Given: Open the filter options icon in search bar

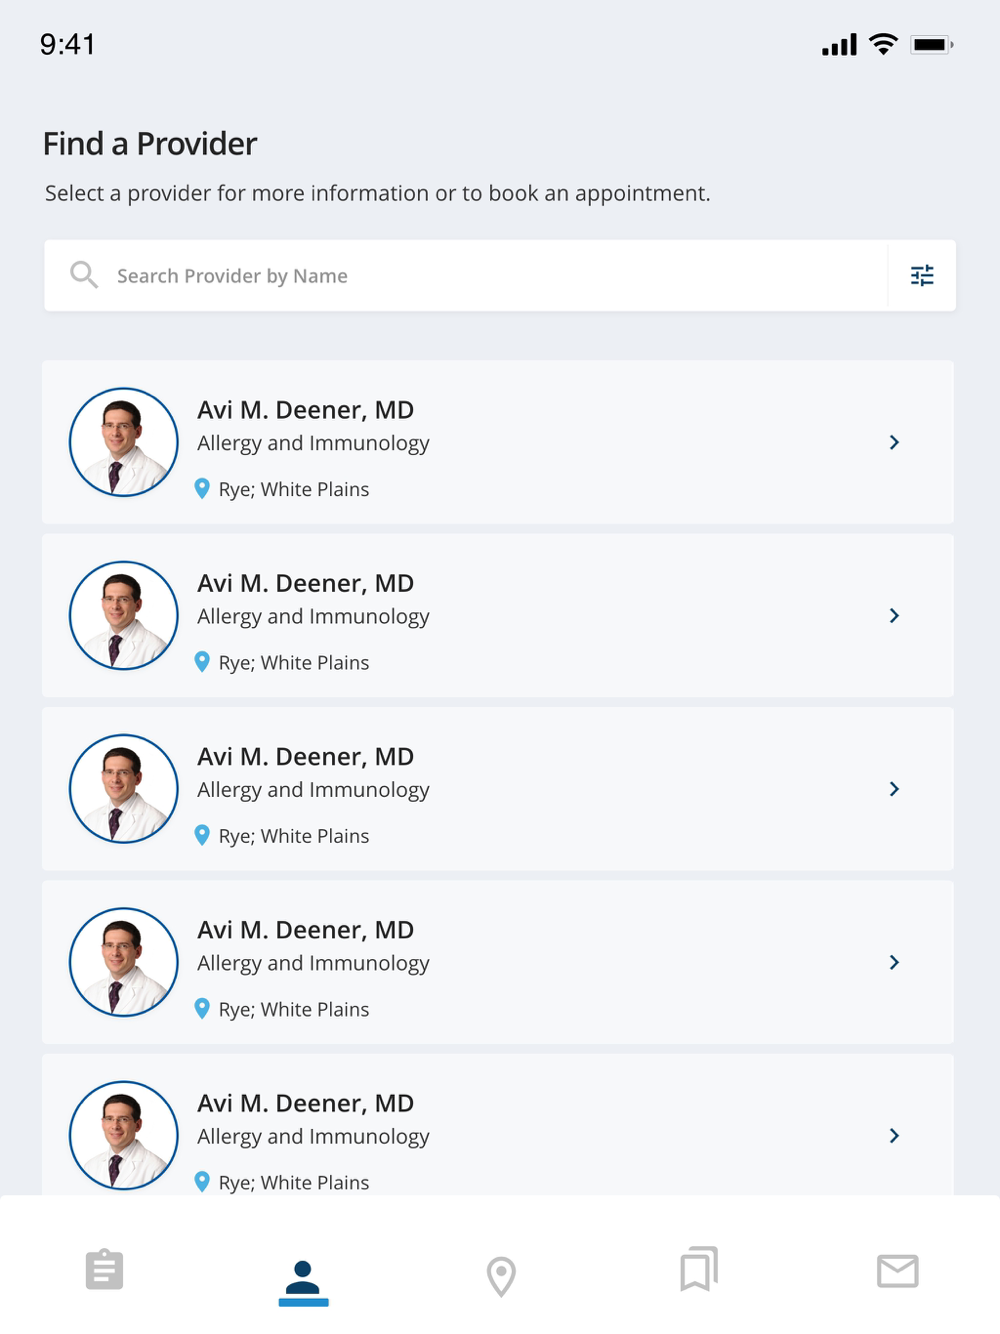Looking at the screenshot, I should pyautogui.click(x=922, y=275).
